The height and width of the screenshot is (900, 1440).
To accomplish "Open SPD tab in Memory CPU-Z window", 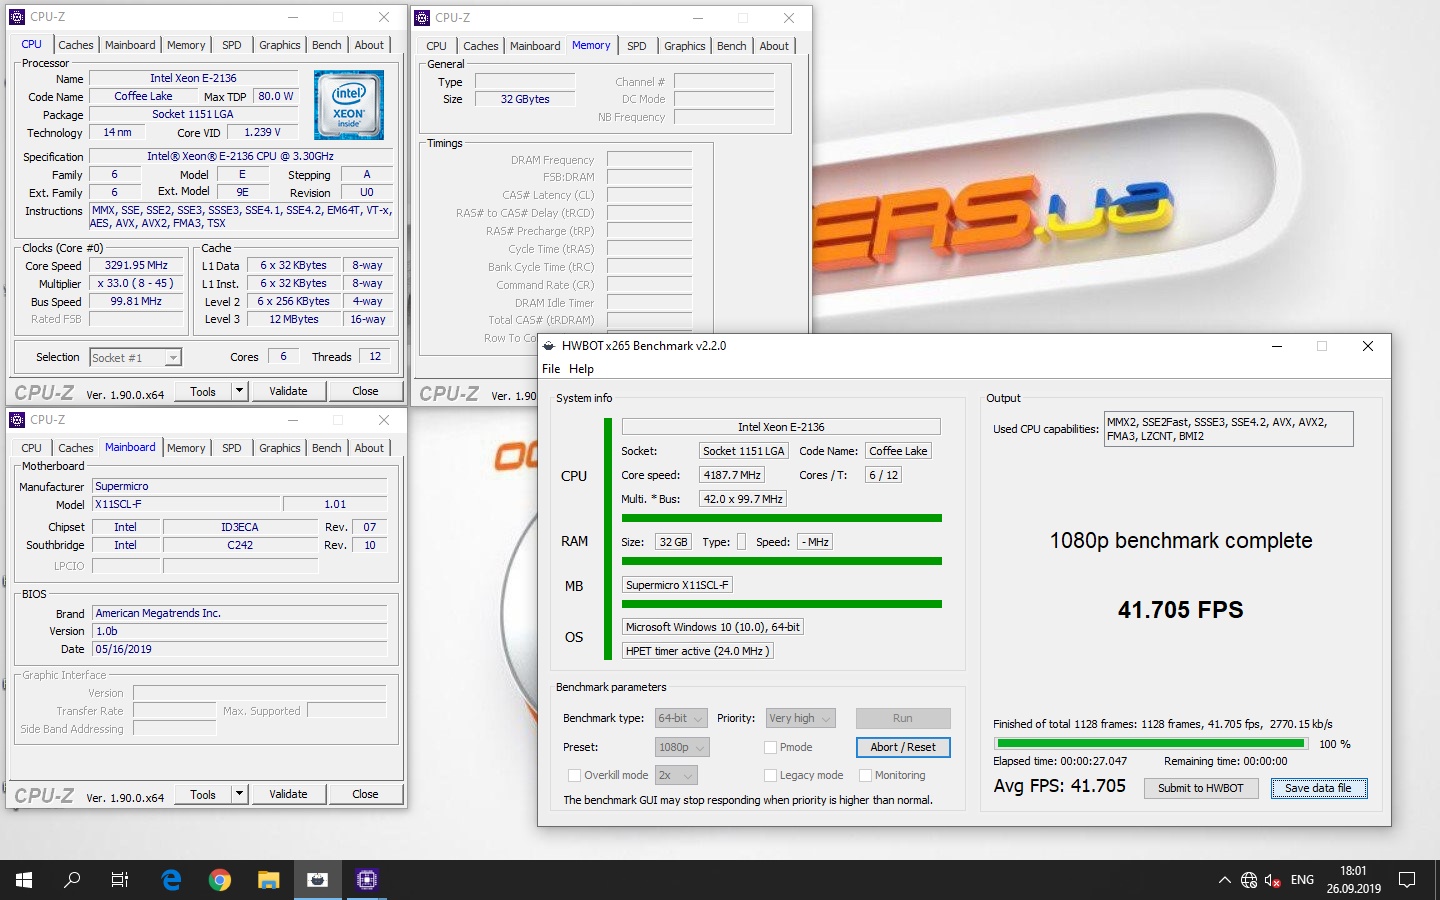I will point(636,46).
